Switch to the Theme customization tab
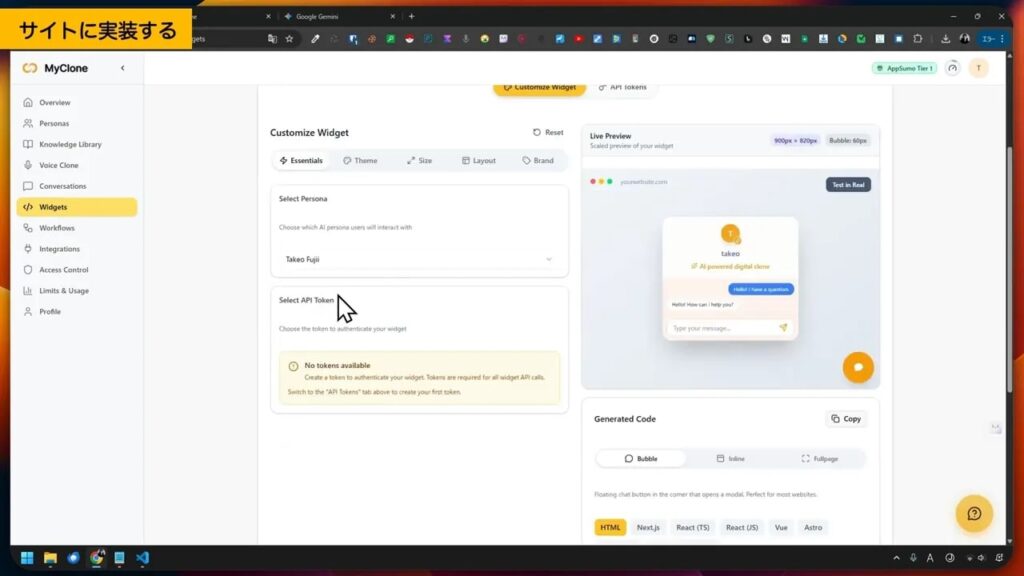The image size is (1024, 576). coord(362,160)
